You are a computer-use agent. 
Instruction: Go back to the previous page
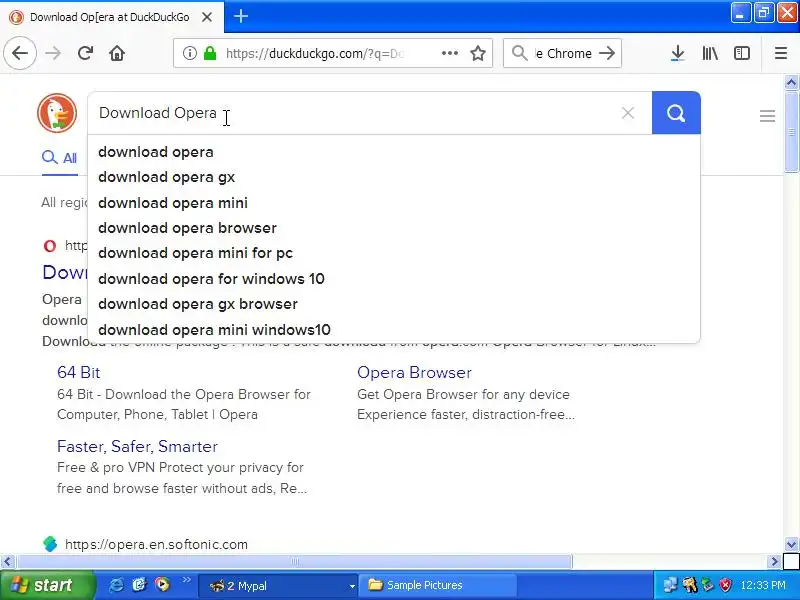pos(20,53)
